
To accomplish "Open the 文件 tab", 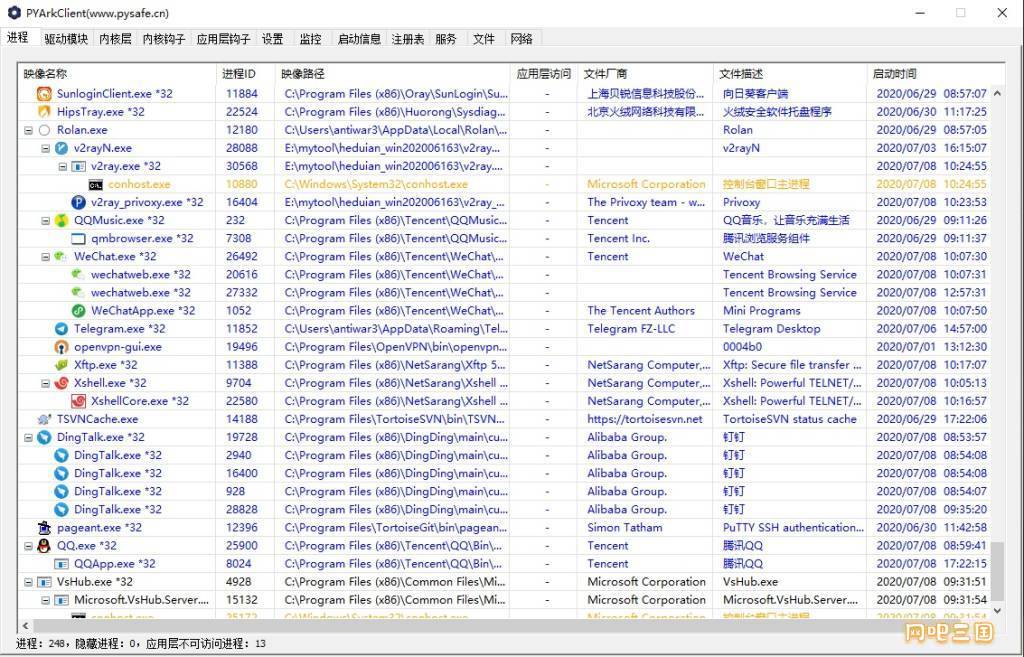I will tap(484, 39).
